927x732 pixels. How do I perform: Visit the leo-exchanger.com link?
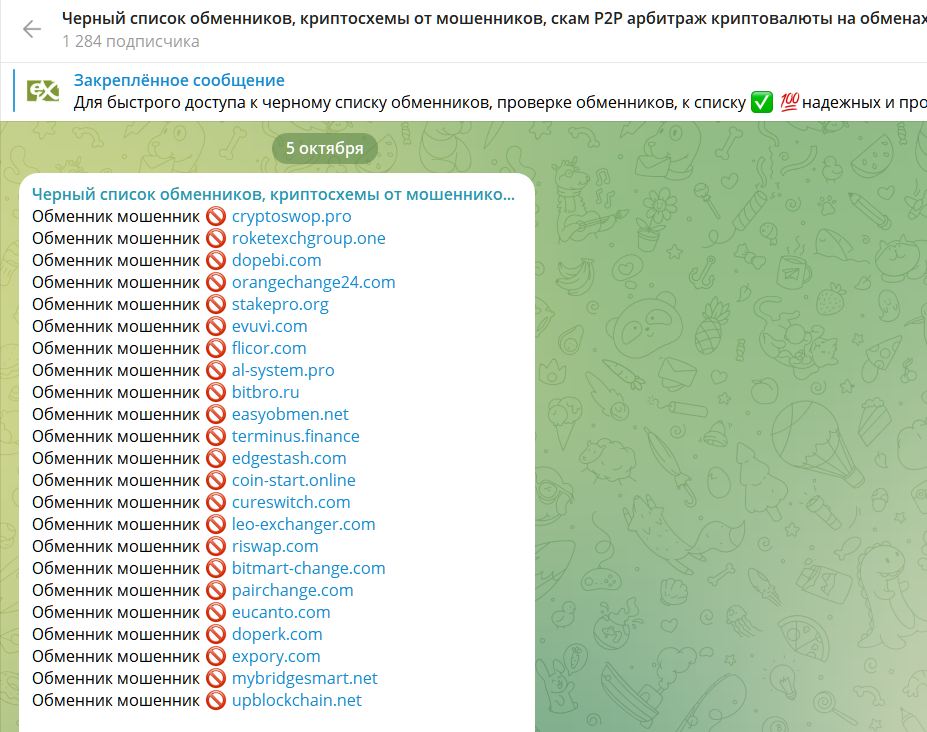pos(303,524)
